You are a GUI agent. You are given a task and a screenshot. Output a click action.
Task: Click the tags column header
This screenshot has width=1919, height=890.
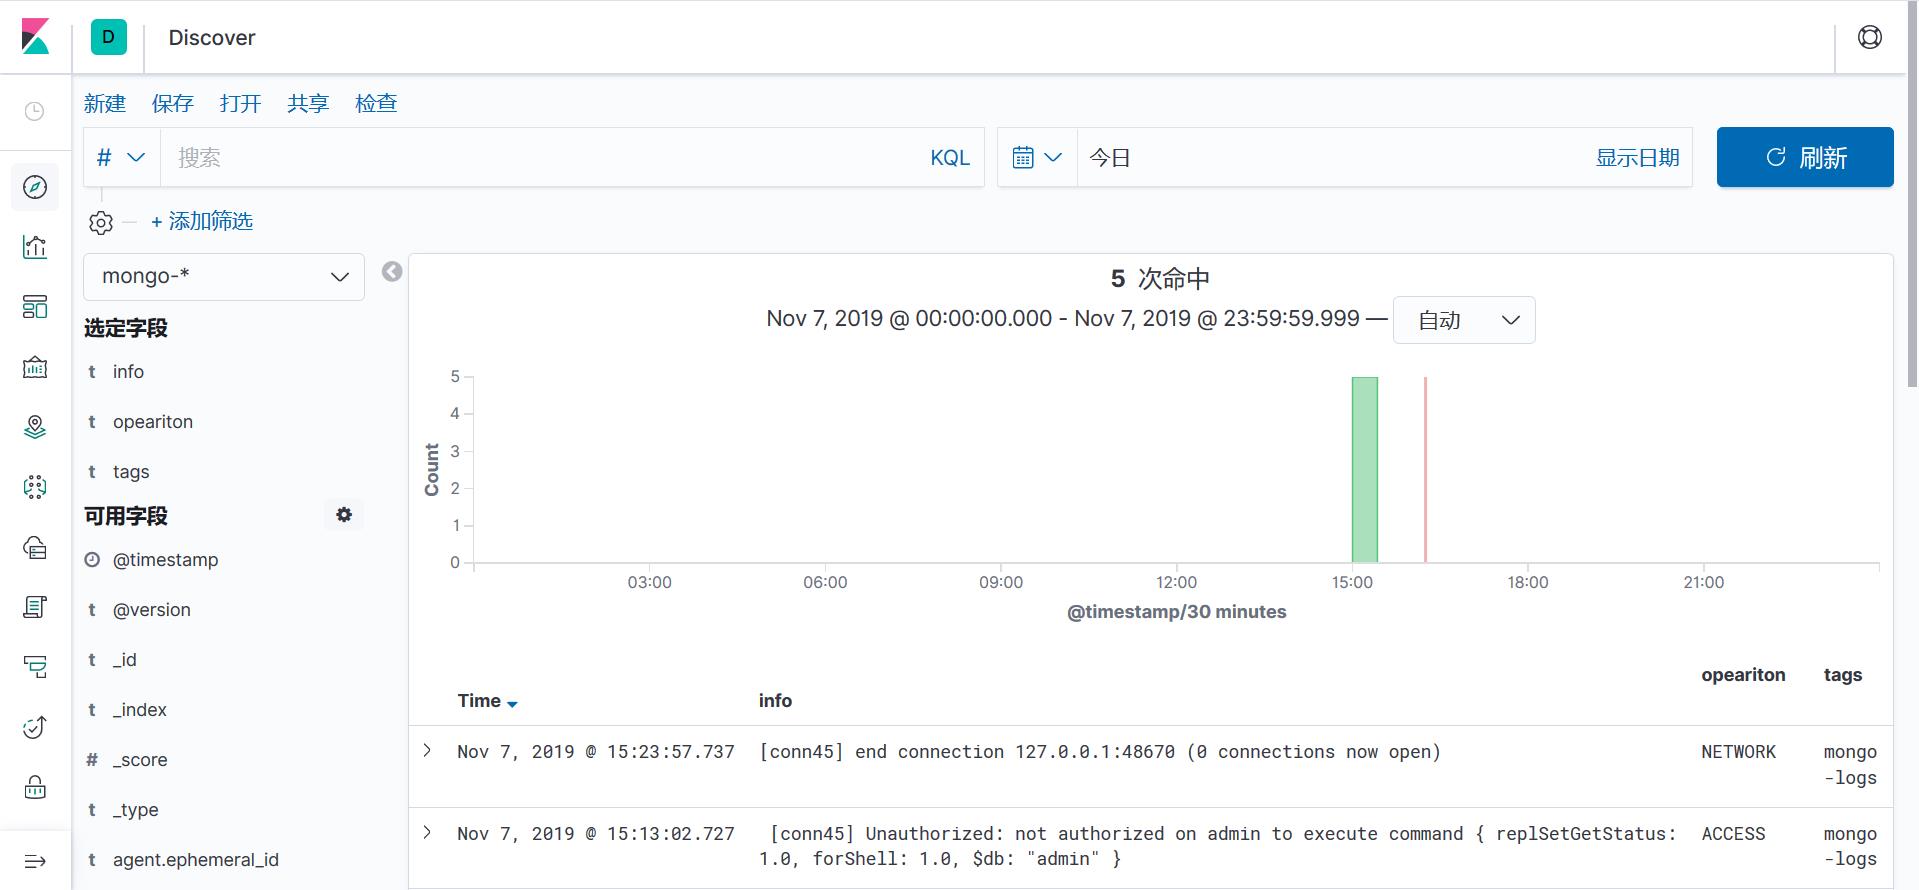click(1842, 675)
